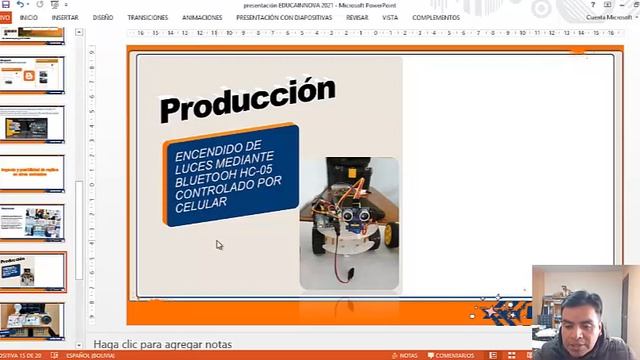Click the slide number indicator in status bar
The width and height of the screenshot is (640, 360).
[21, 356]
